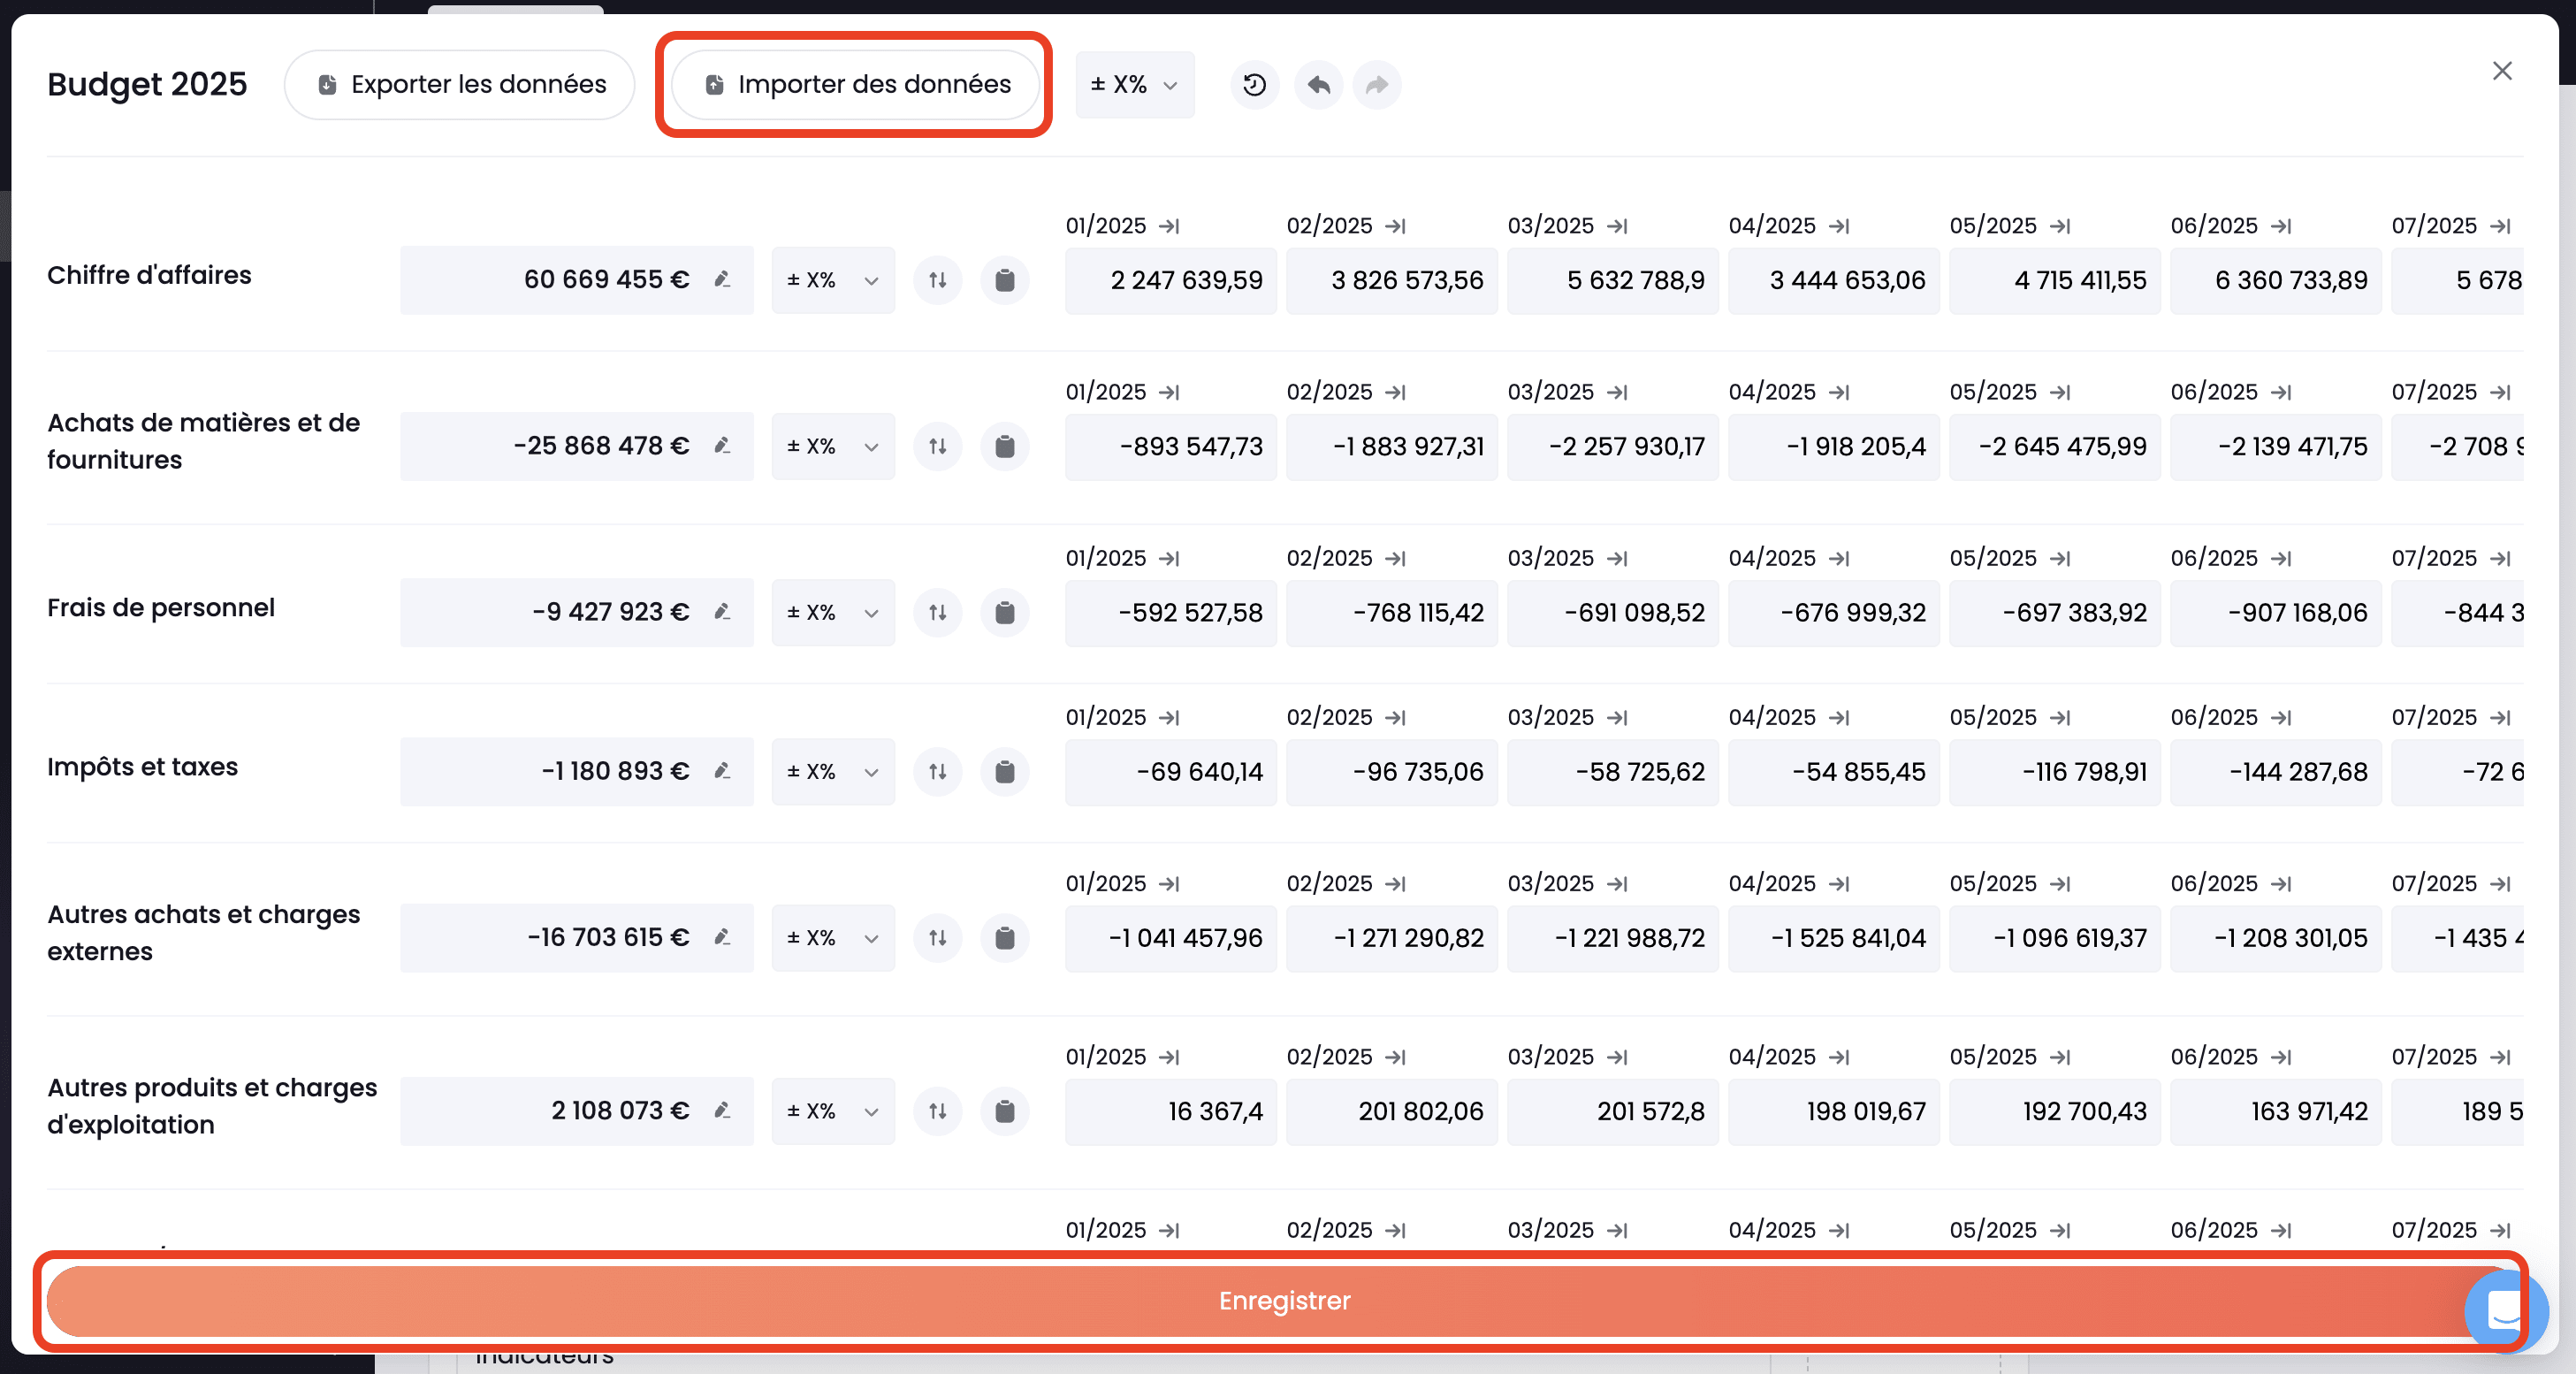
Task: Edit Chiffre d'affaires 06/2025 value 6 360 733,89
Action: (2275, 280)
